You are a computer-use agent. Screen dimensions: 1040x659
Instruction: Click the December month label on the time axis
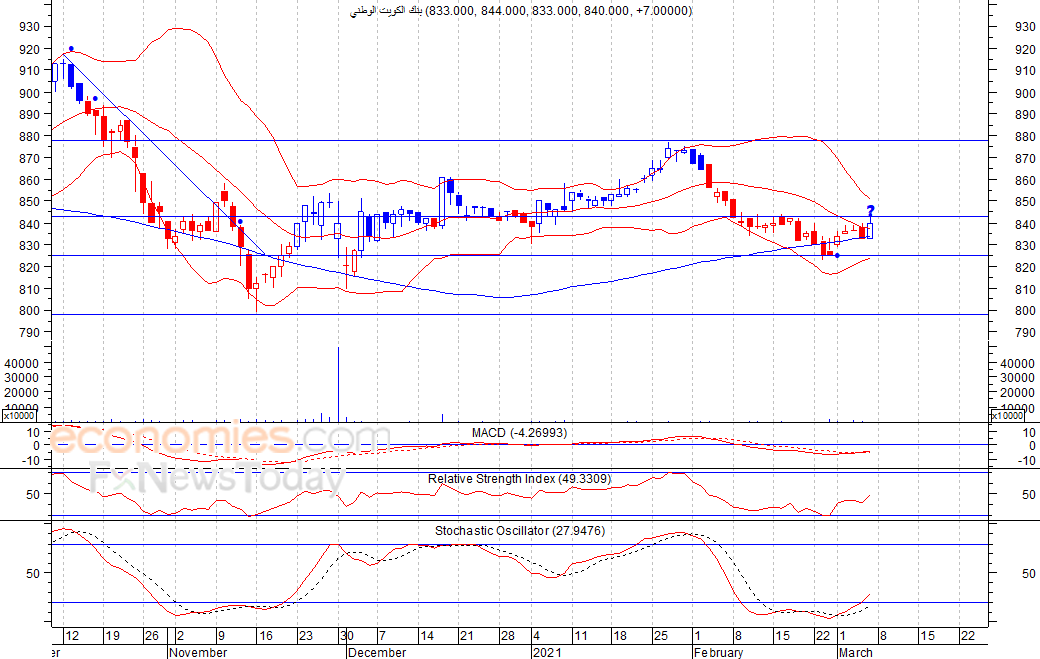(x=377, y=652)
